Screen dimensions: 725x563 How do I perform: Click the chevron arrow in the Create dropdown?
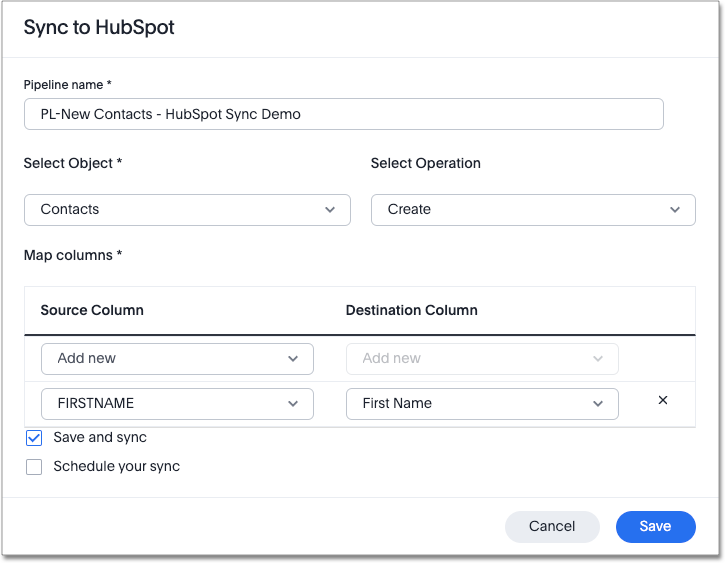pos(675,210)
